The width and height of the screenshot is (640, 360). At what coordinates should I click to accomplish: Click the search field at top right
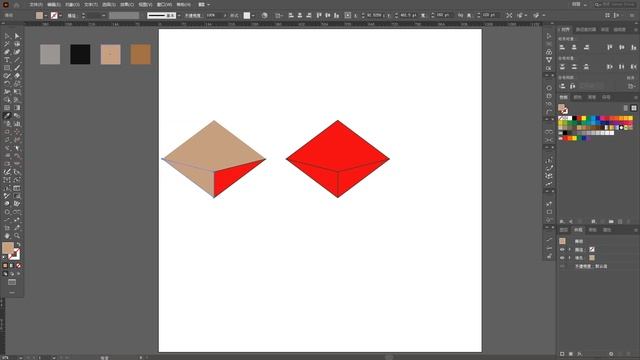[x=616, y=4]
